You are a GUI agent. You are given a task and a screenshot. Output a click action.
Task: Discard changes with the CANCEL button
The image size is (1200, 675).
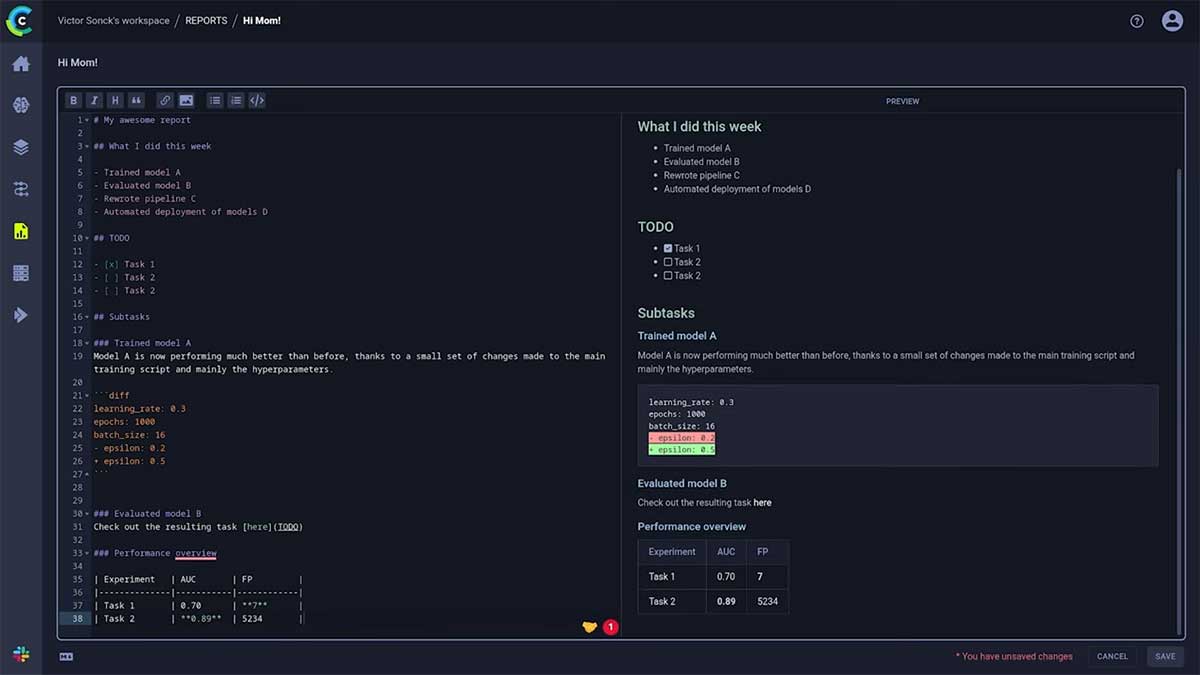click(x=1112, y=656)
